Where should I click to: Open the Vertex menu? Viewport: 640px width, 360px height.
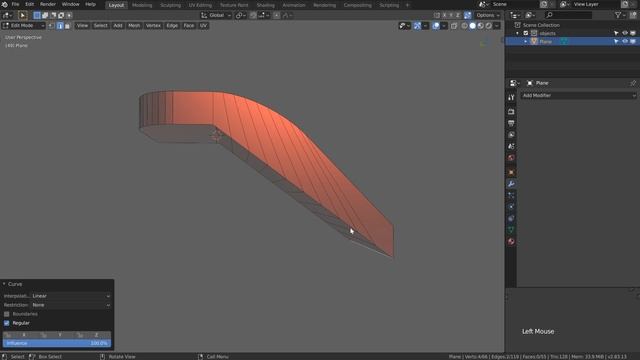(153, 26)
